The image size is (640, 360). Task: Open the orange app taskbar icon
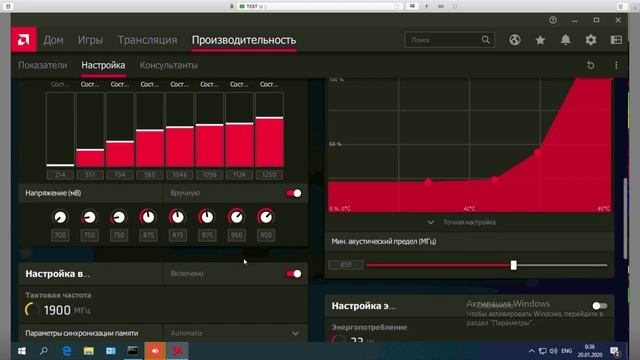(x=155, y=351)
